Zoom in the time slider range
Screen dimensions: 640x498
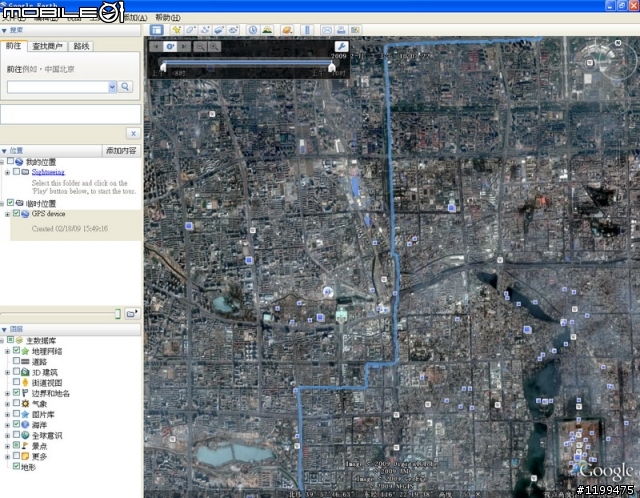[x=214, y=47]
